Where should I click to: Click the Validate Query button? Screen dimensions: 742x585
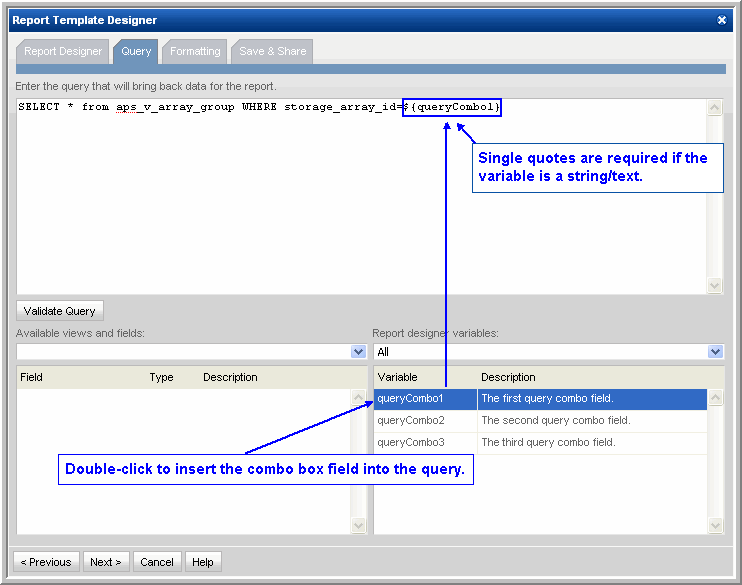point(60,311)
